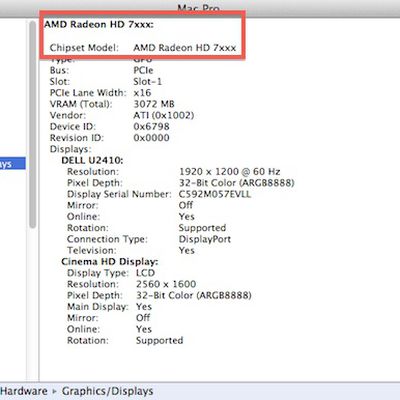This screenshot has width=400, height=400.
Task: Click the Device ID value 0x6798
Action: 151,127
